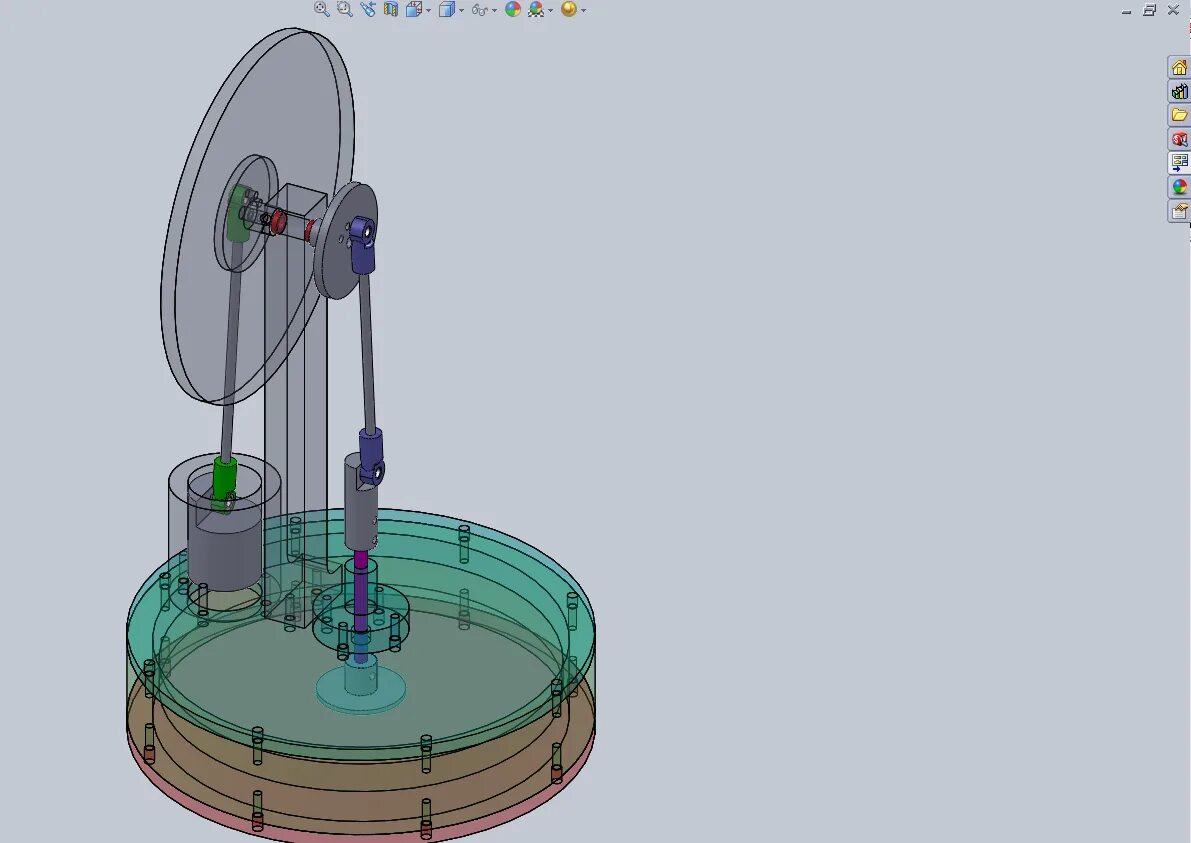Click the Apply Scene icon
Screen dimensions: 1191x843
[536, 9]
